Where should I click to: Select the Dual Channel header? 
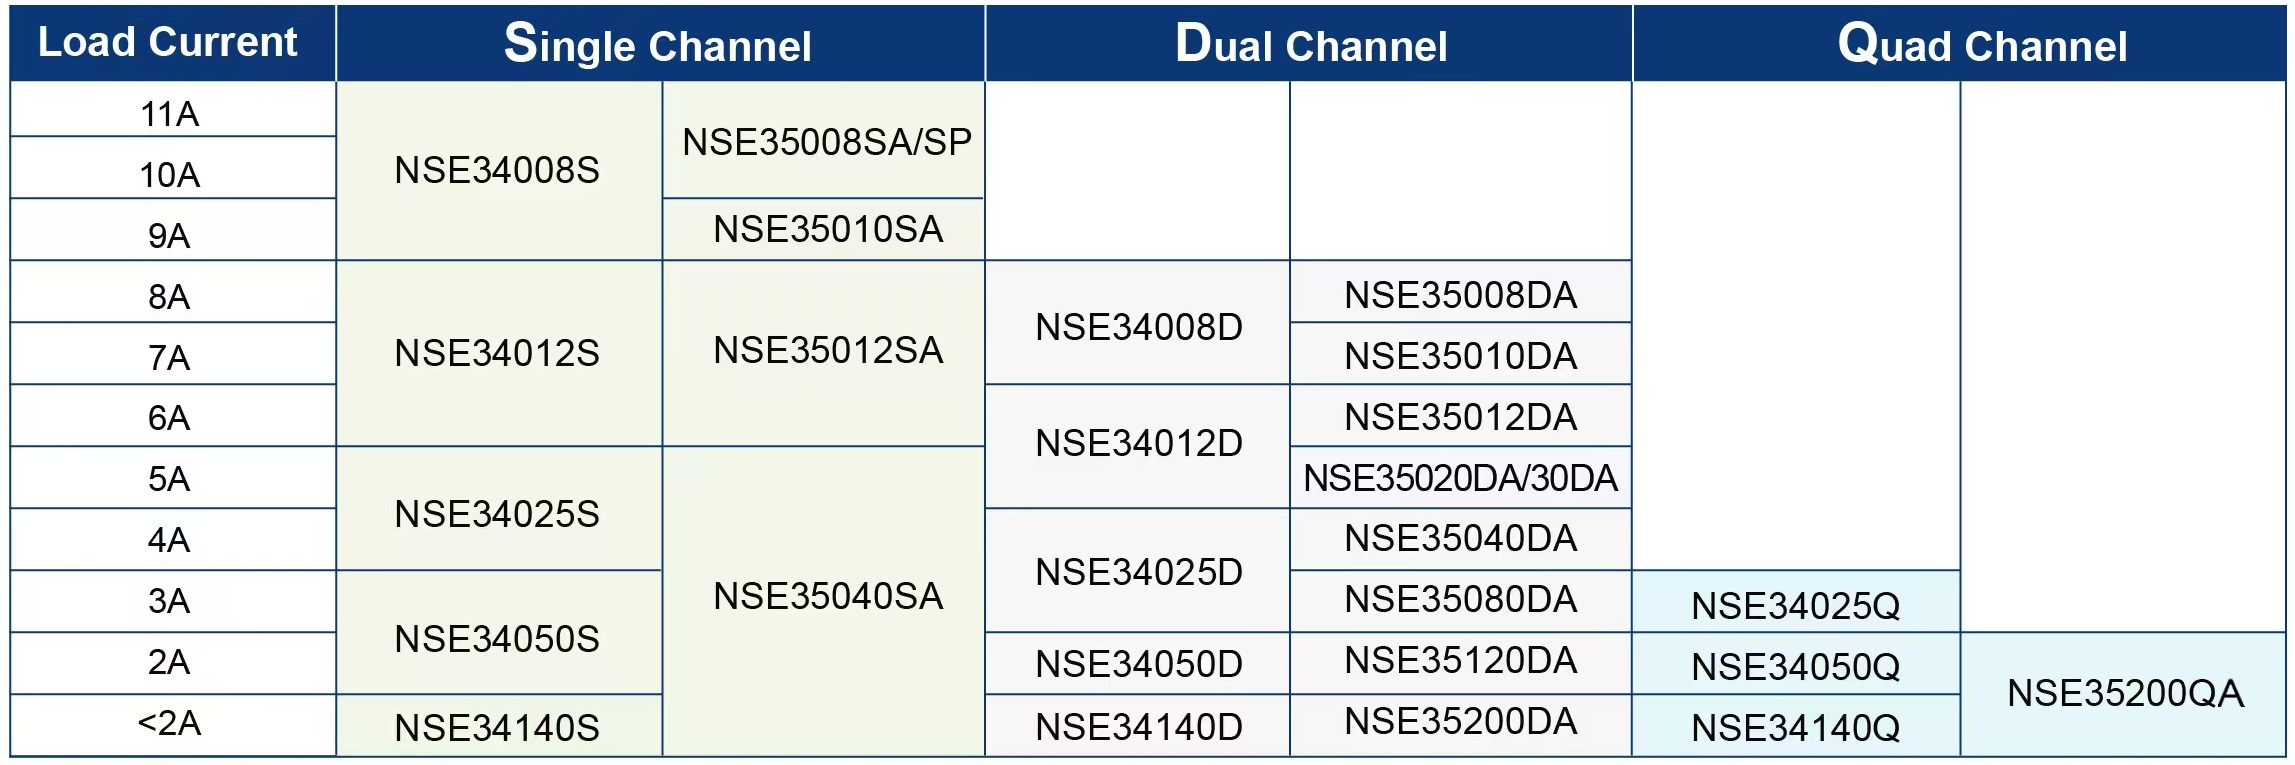1310,45
